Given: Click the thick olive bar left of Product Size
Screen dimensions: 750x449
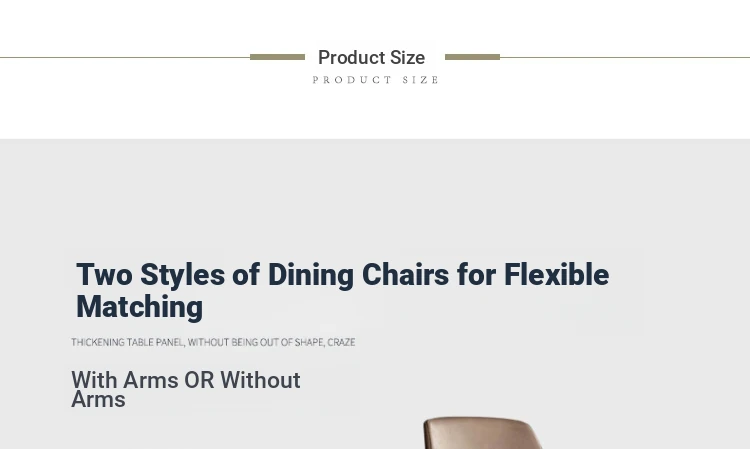Looking at the screenshot, I should pyautogui.click(x=277, y=57).
